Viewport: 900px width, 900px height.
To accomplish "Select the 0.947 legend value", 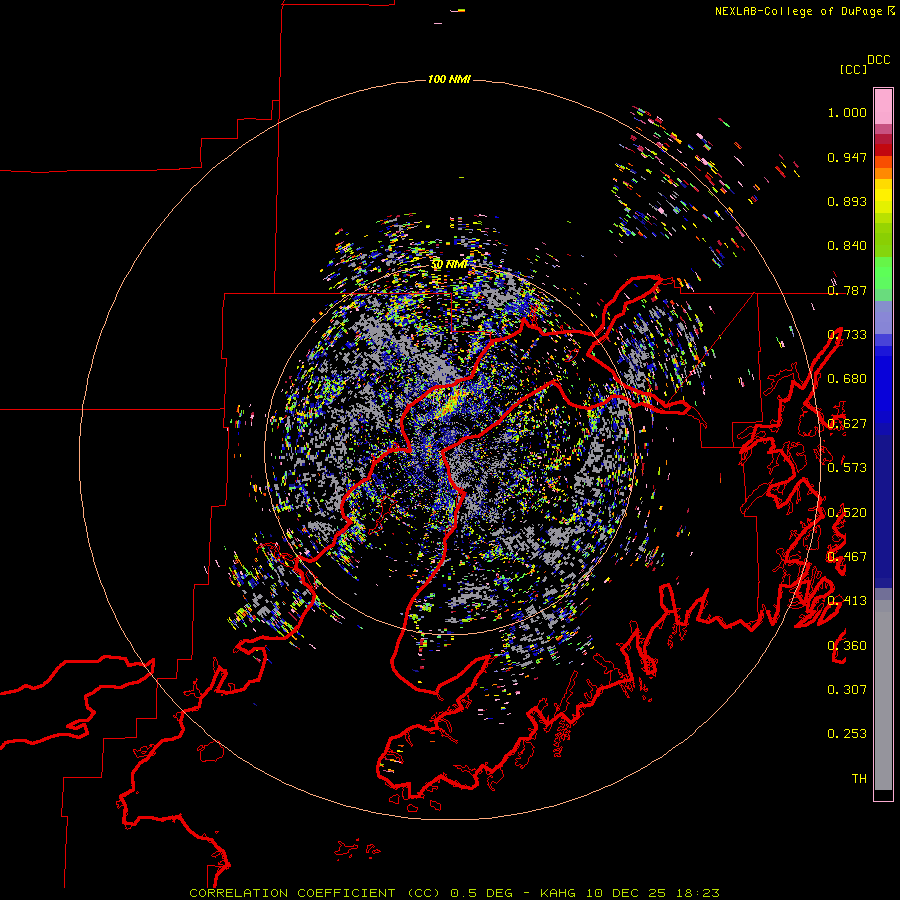I will tap(847, 157).
